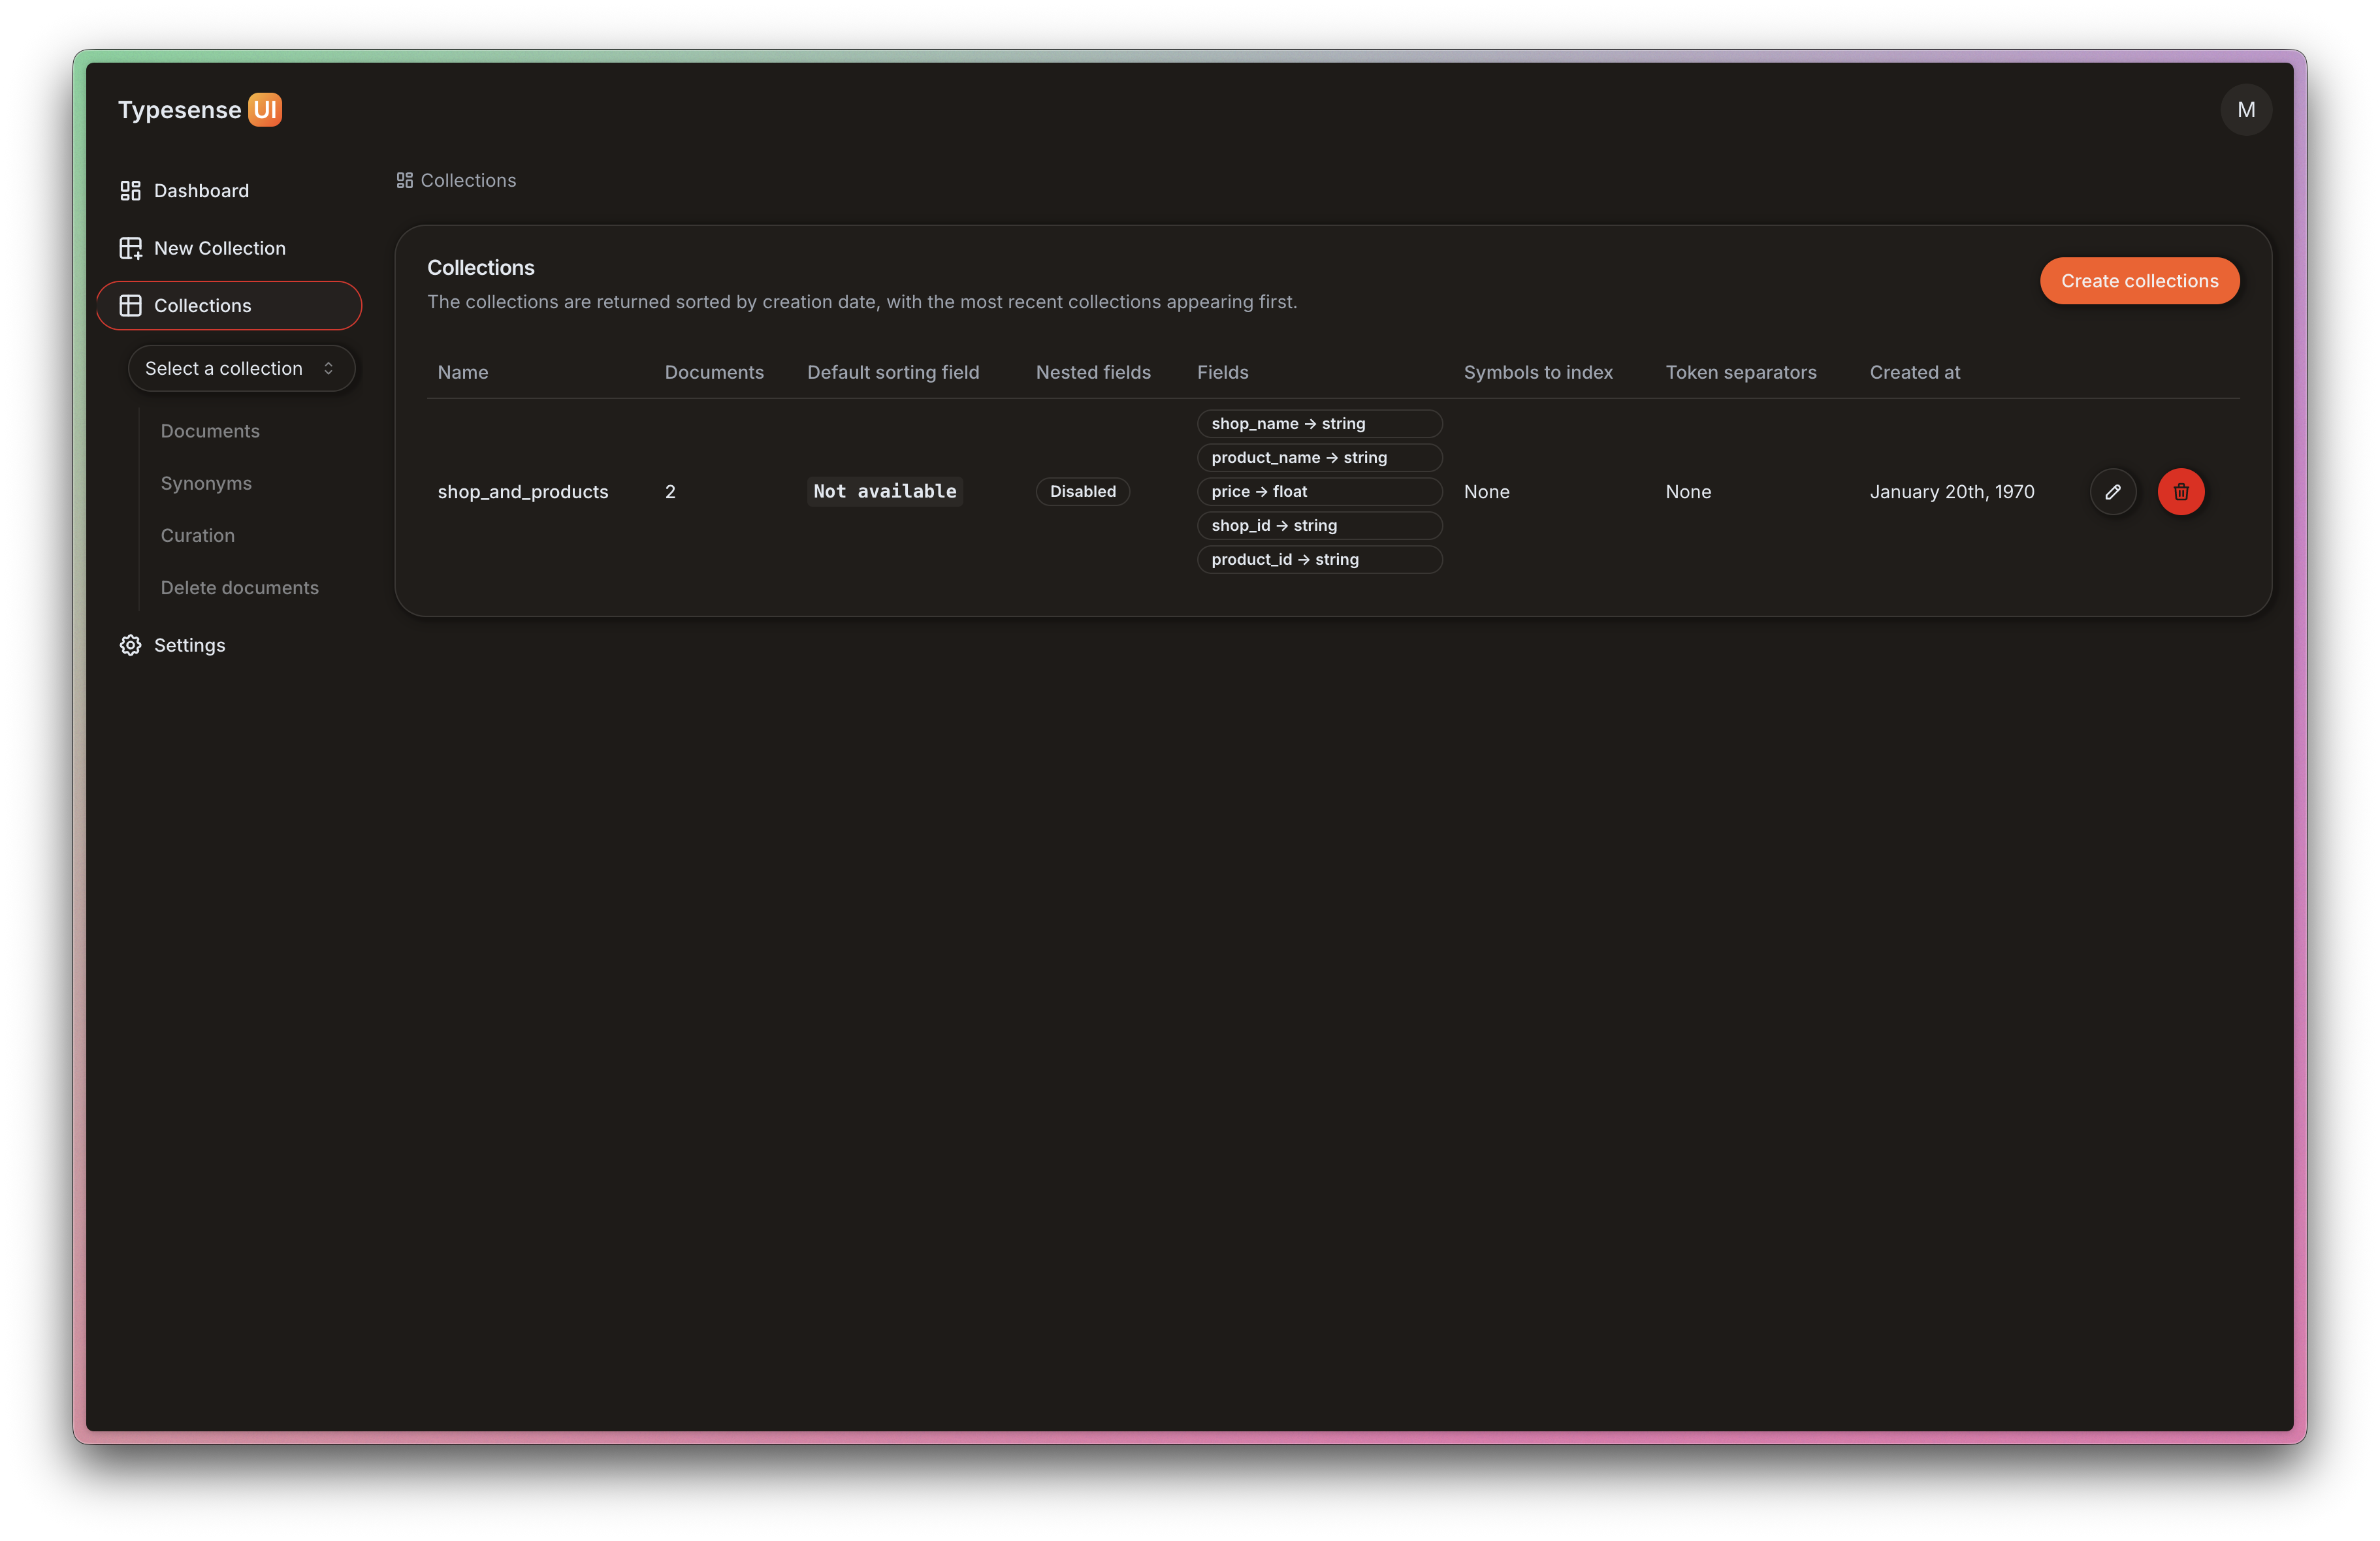This screenshot has height=1541, width=2380.
Task: Click the Documents column header
Action: point(714,373)
